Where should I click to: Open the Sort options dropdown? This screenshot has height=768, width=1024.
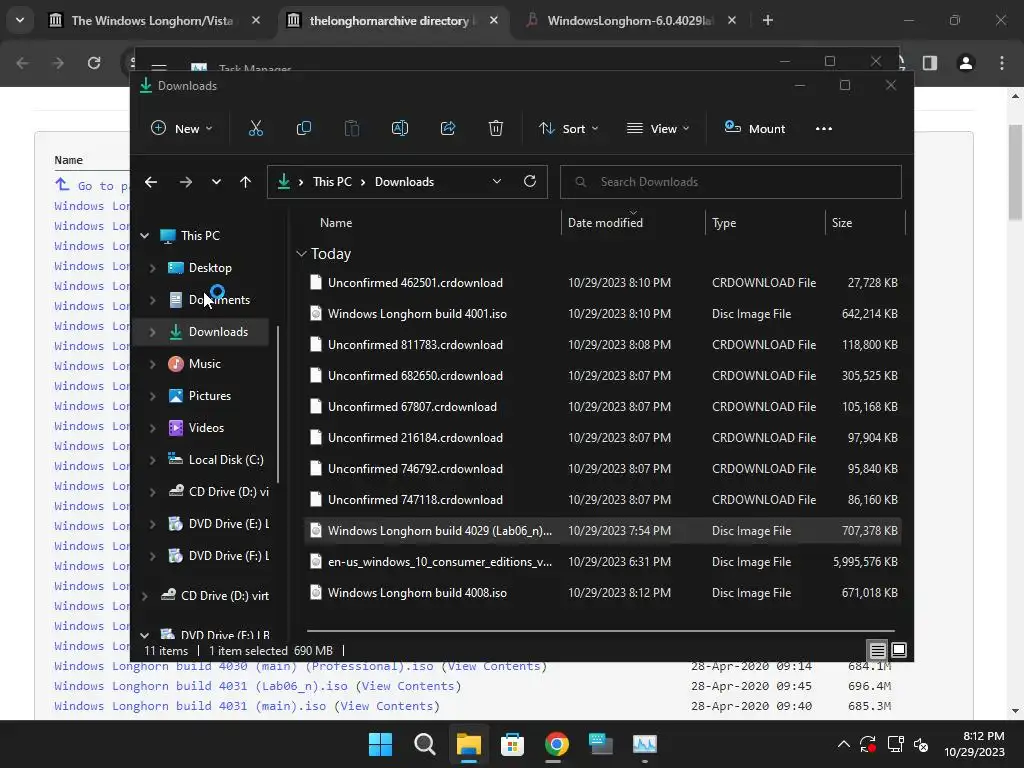coord(568,129)
